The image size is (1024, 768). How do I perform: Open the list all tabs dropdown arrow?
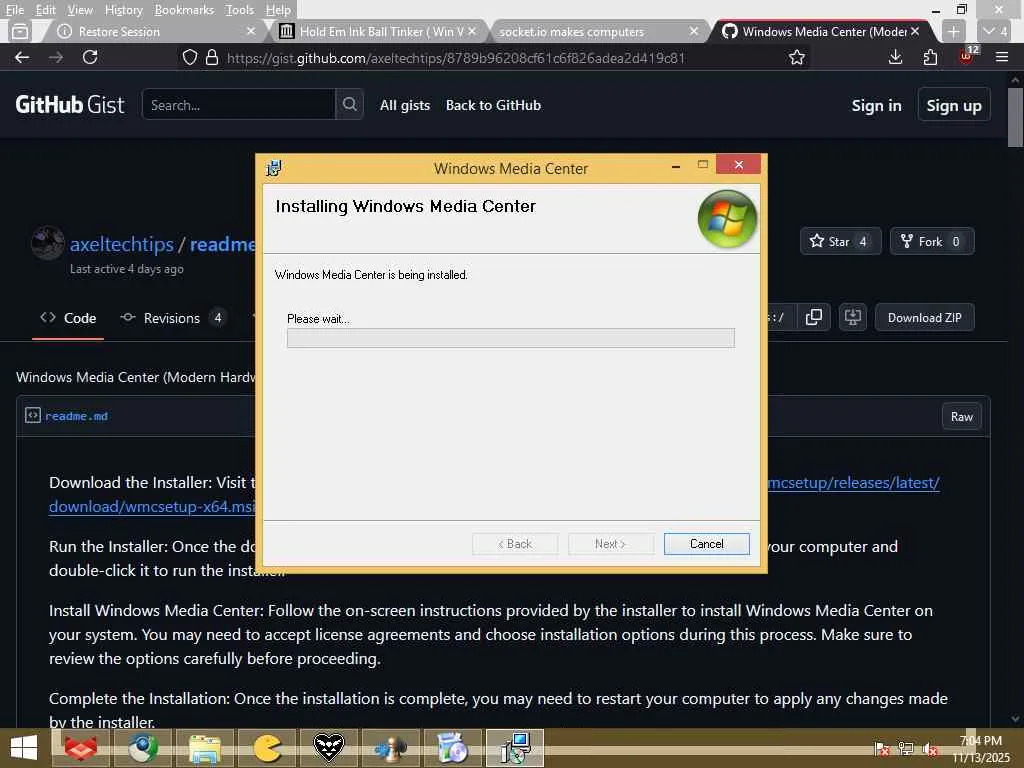pos(995,31)
